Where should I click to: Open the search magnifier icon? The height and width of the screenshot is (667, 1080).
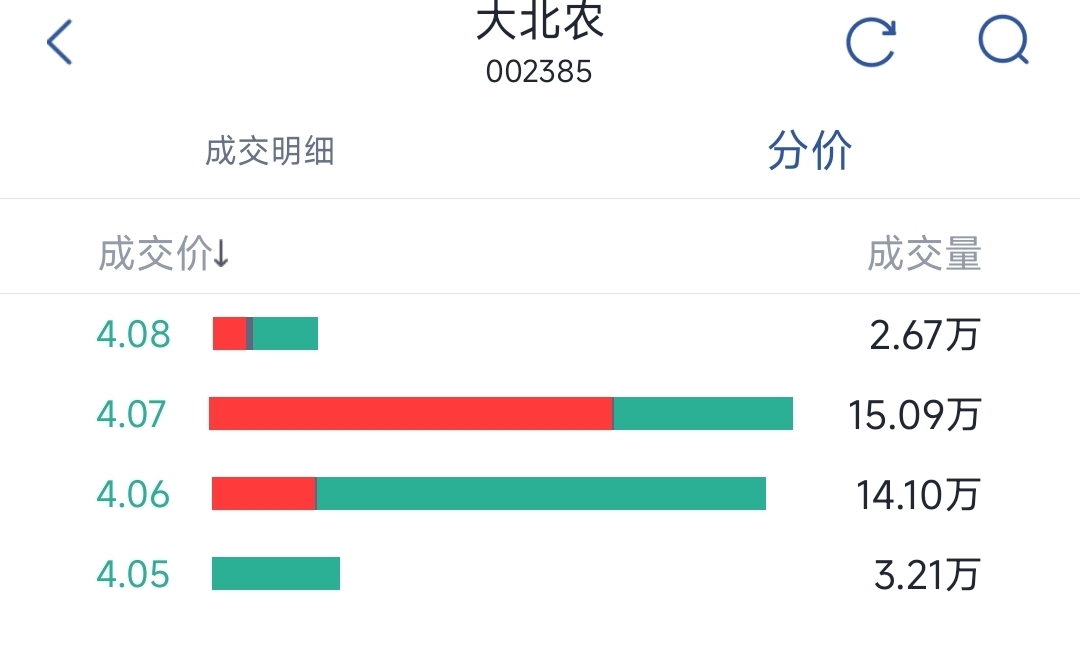pyautogui.click(x=1004, y=40)
